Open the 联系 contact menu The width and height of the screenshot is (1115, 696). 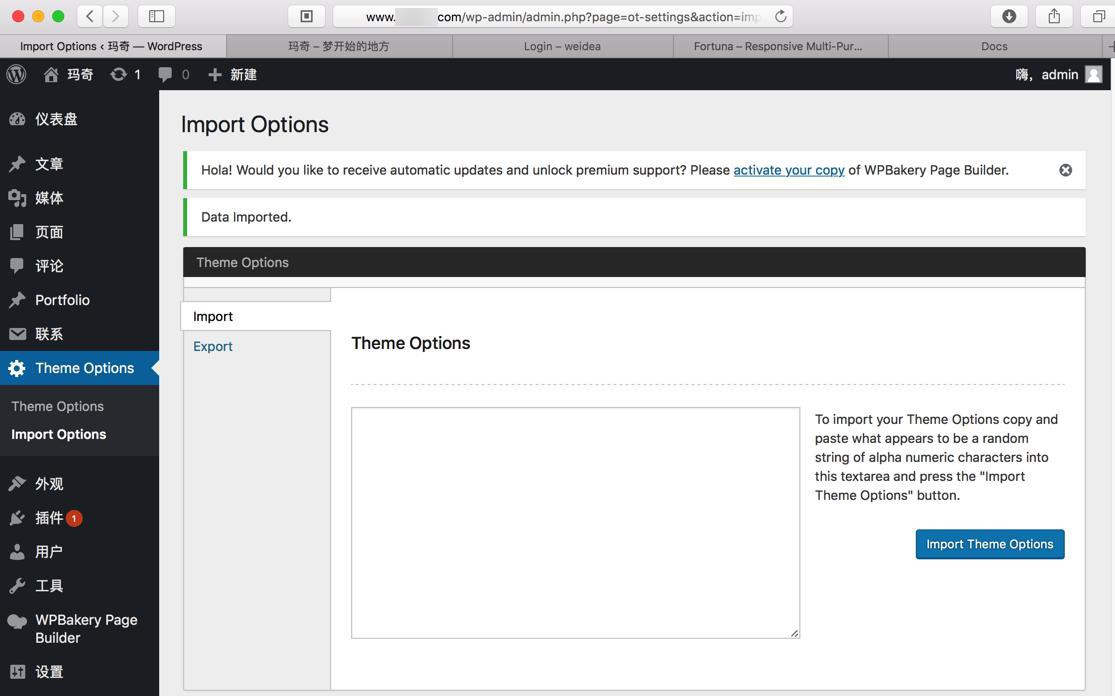pos(79,334)
